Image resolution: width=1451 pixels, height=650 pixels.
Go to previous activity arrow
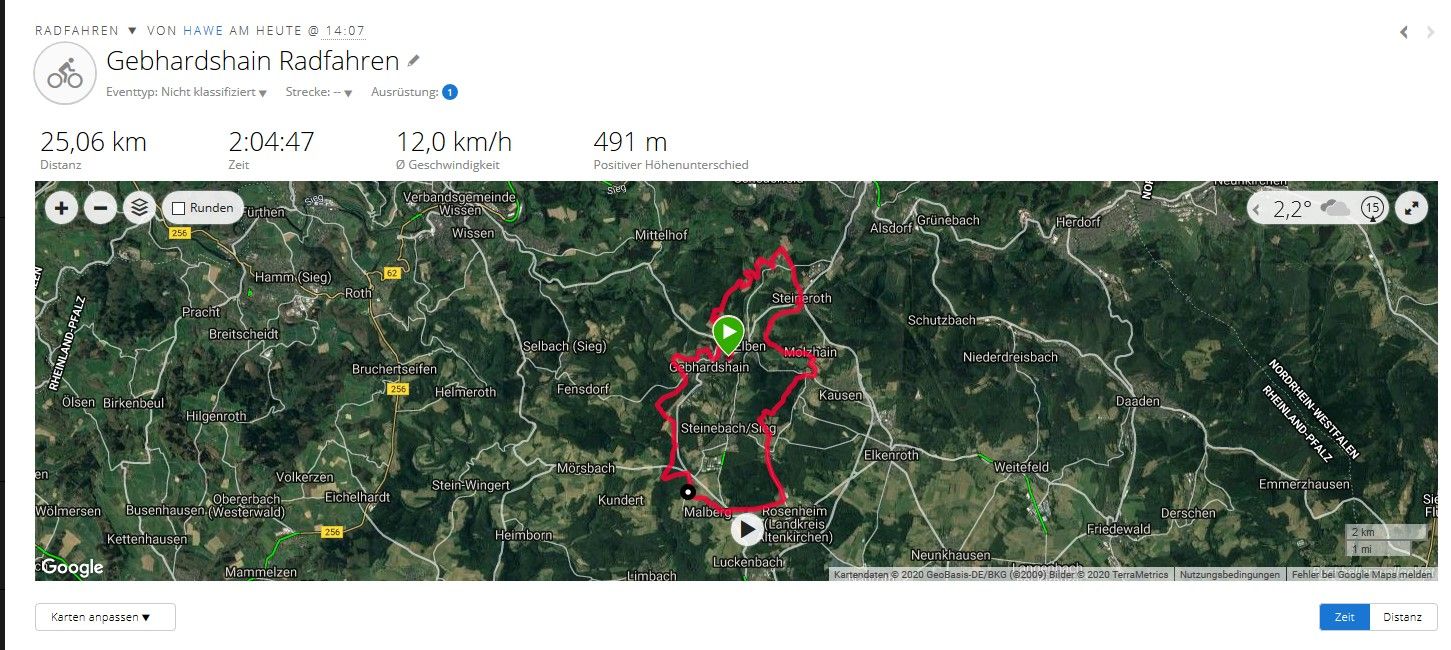(x=1404, y=32)
